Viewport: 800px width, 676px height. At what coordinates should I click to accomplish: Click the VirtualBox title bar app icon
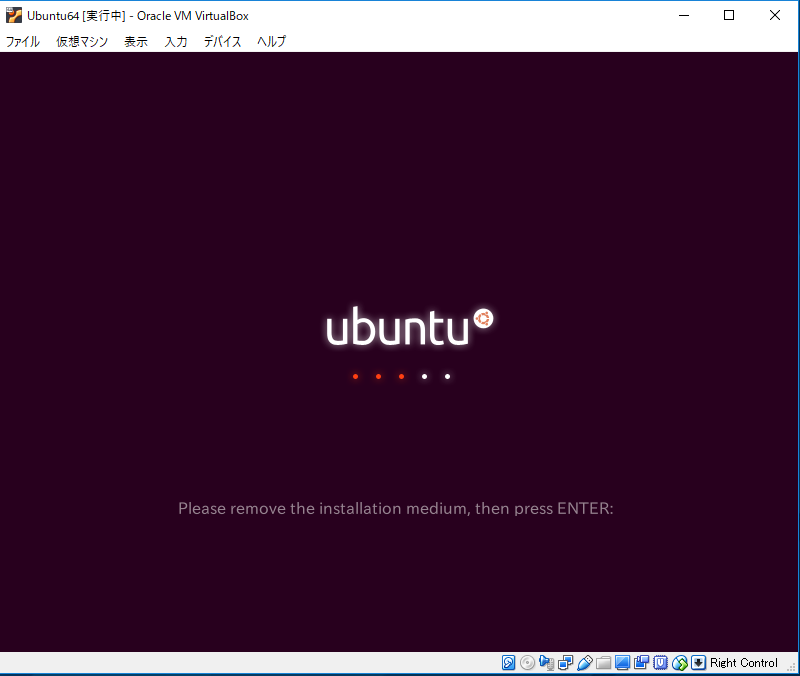pos(14,15)
